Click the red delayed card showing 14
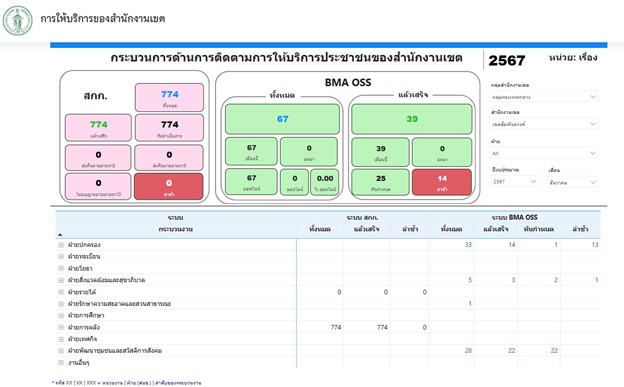This screenshot has height=387, width=624. point(442,182)
